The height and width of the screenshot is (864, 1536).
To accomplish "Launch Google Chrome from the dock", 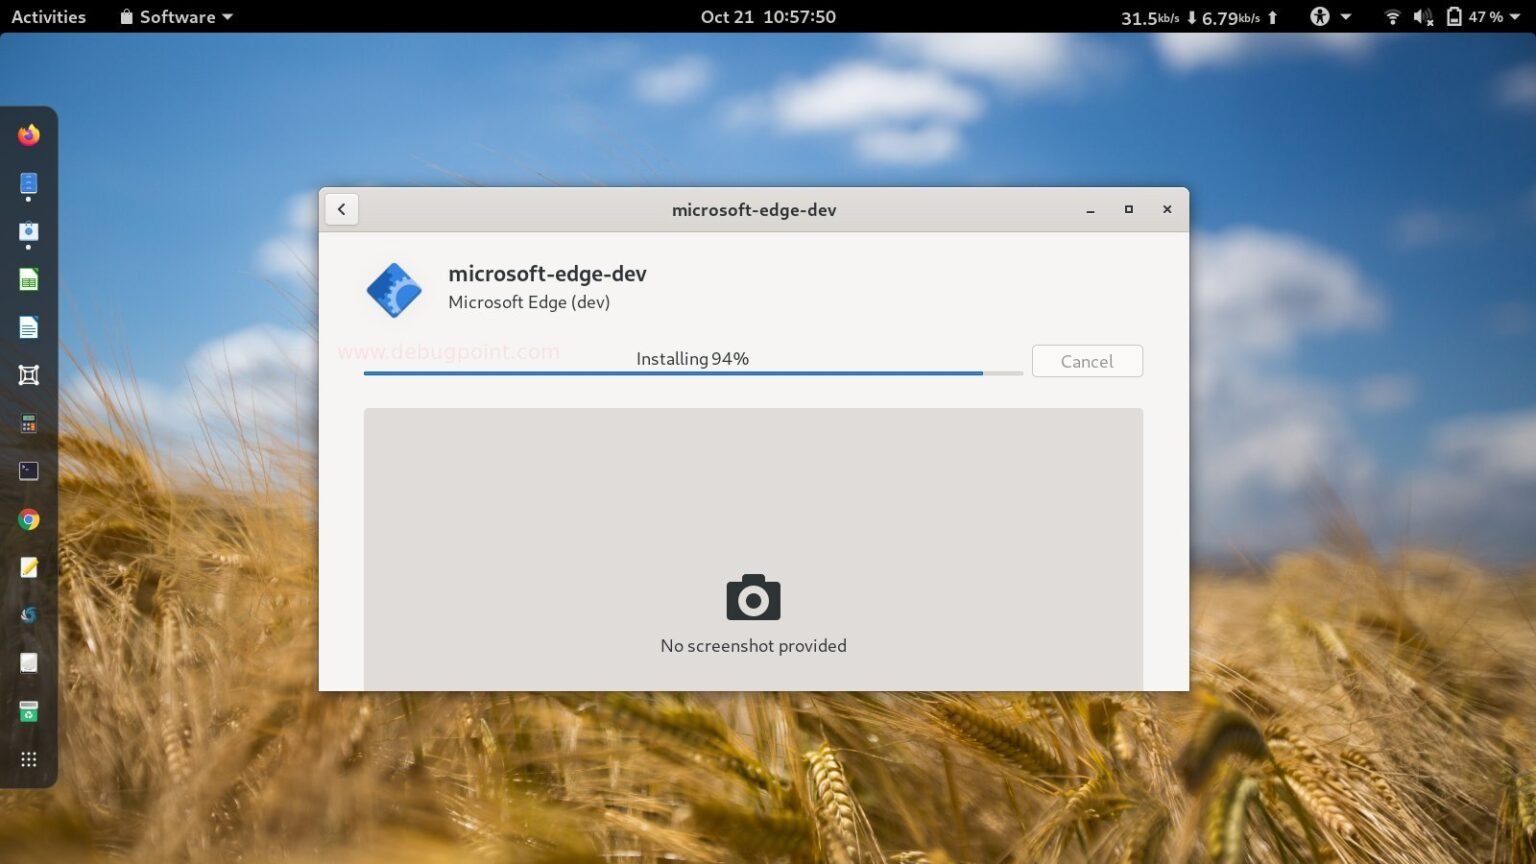I will coord(28,519).
